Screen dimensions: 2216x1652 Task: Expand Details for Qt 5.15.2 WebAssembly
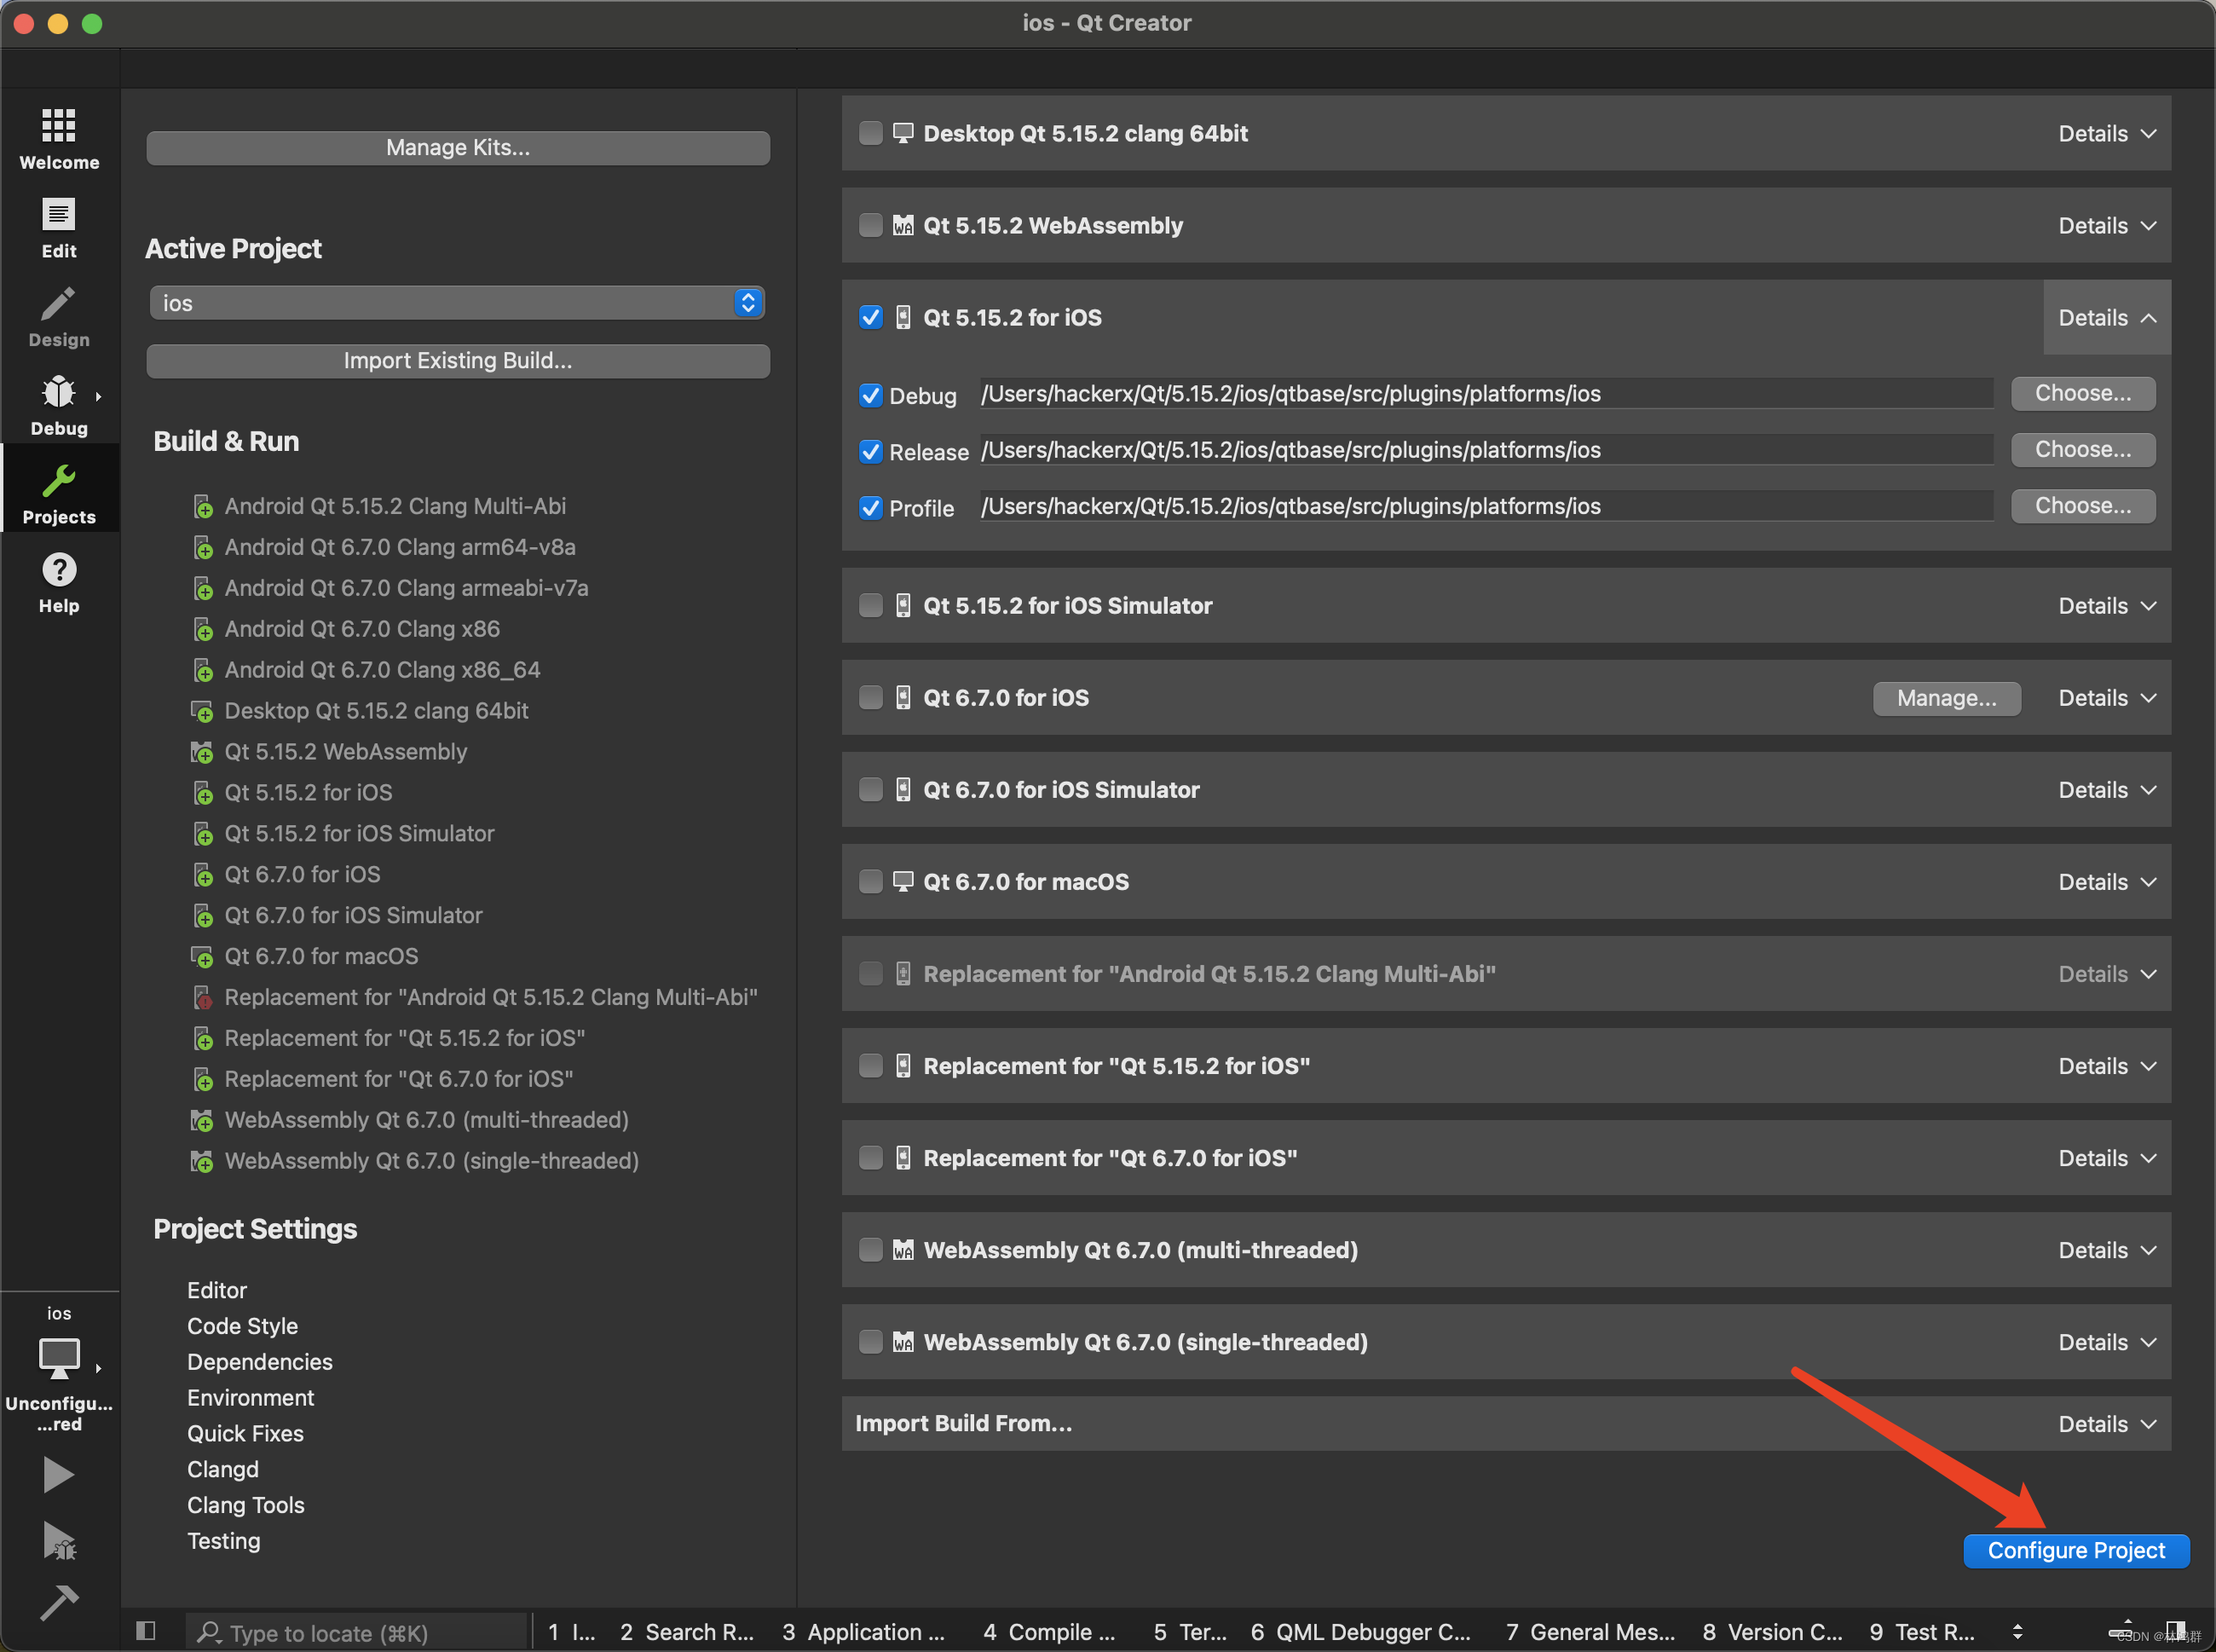(2107, 226)
